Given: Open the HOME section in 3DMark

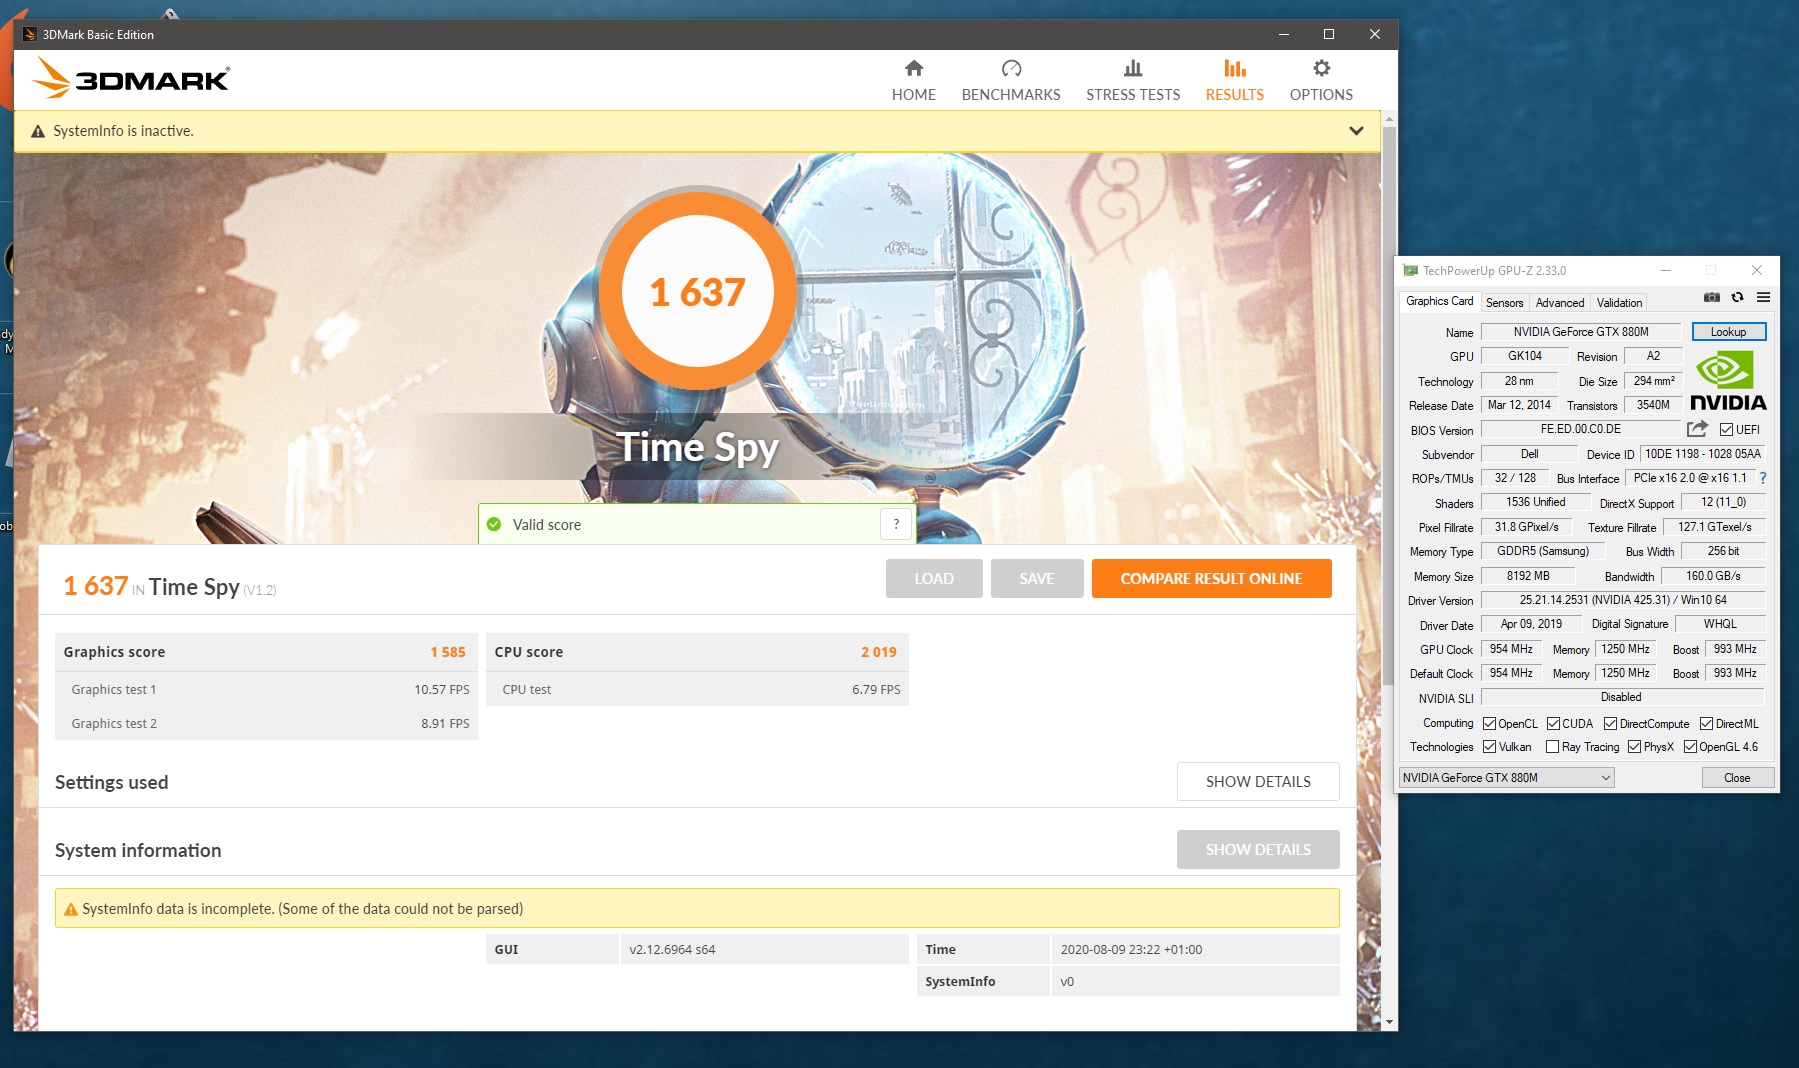Looking at the screenshot, I should (914, 80).
